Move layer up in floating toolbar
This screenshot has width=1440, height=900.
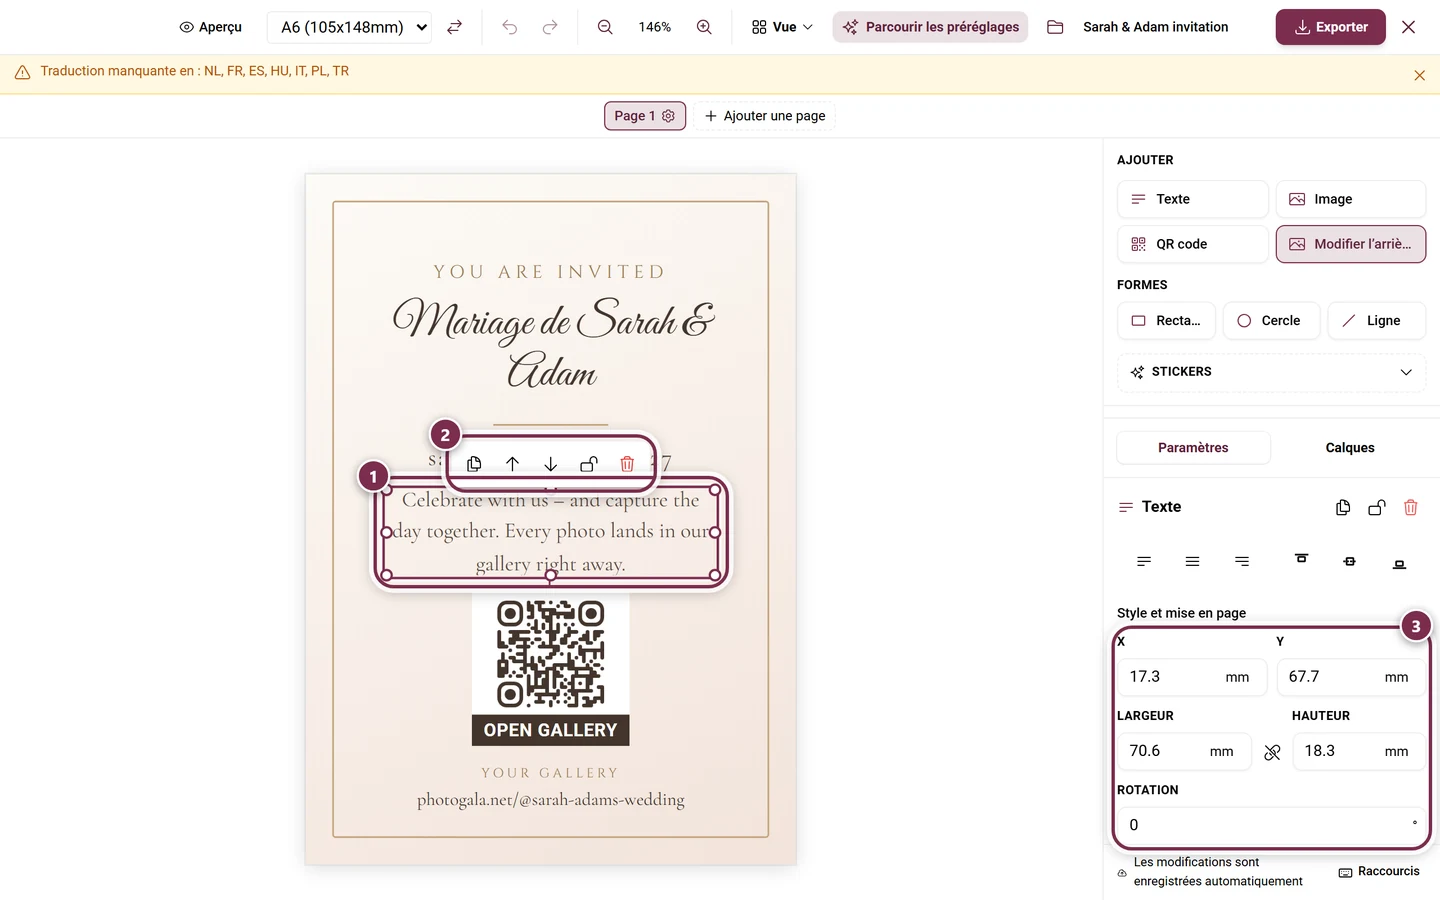[512, 464]
